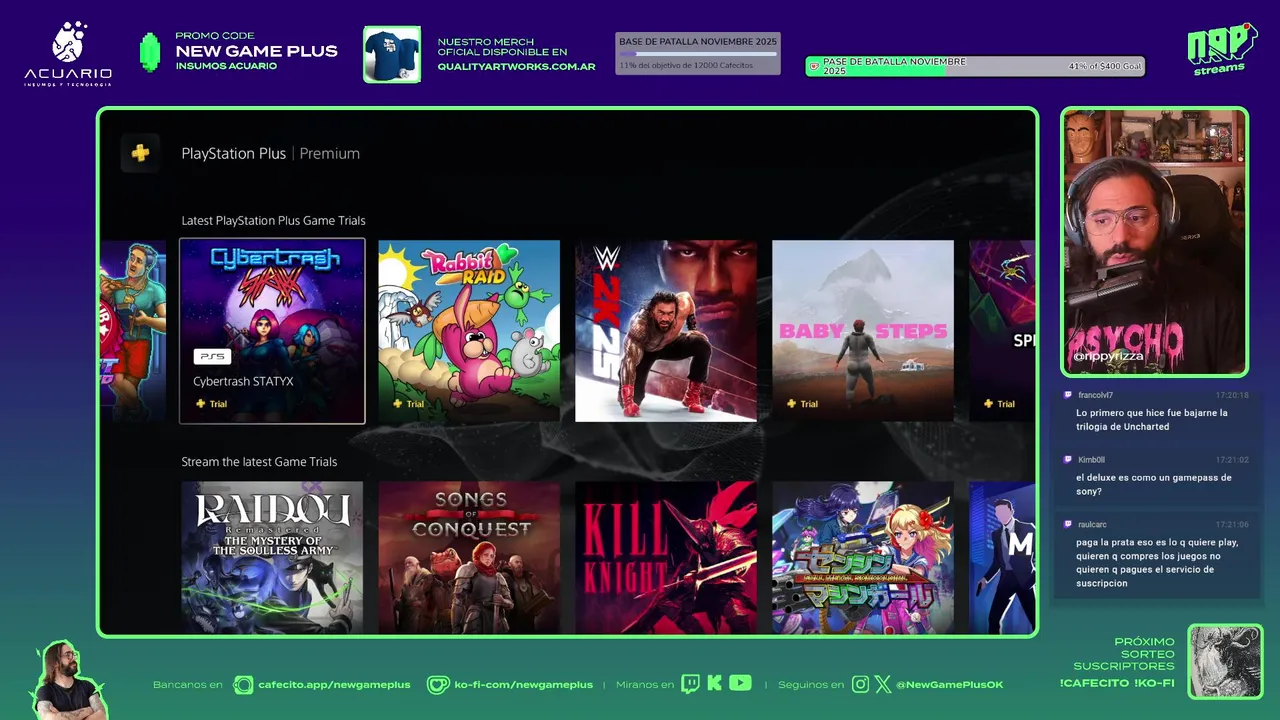
Task: Click the YouTube icon in footer
Action: tap(740, 683)
